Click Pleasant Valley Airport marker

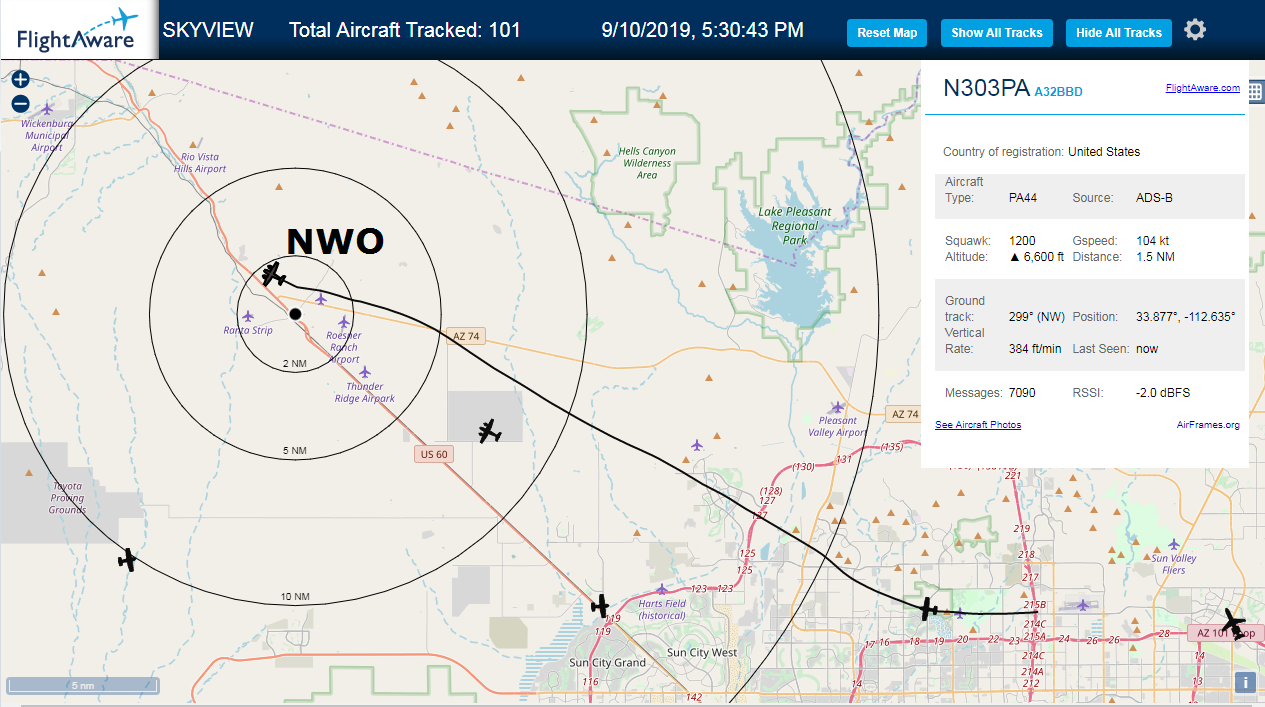pyautogui.click(x=838, y=407)
